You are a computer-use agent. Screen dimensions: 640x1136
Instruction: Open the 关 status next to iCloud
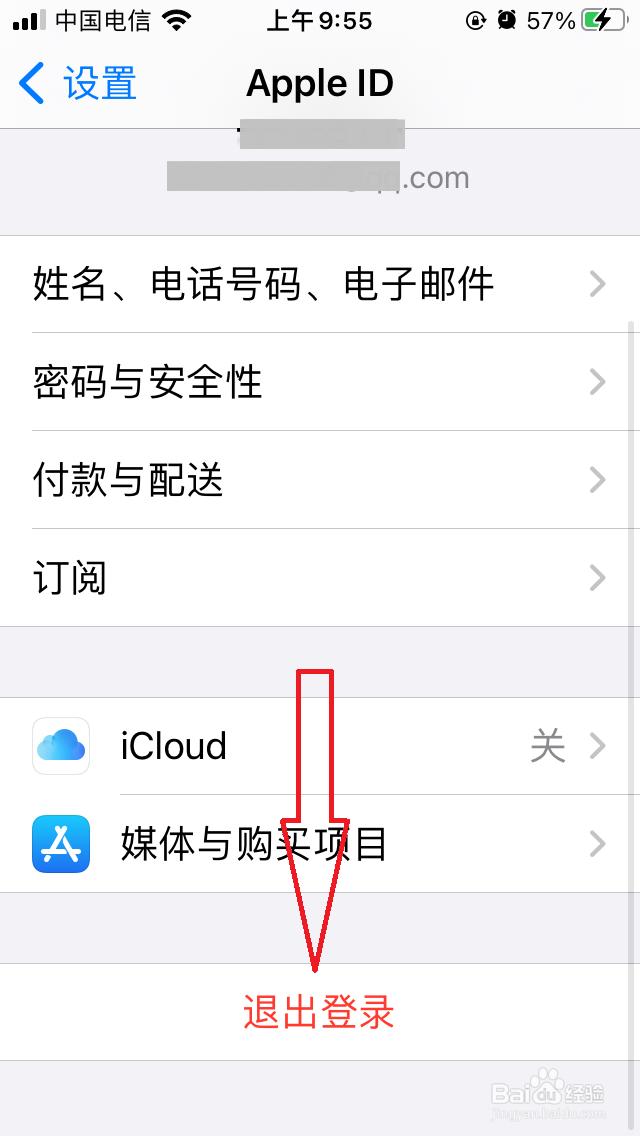(548, 746)
